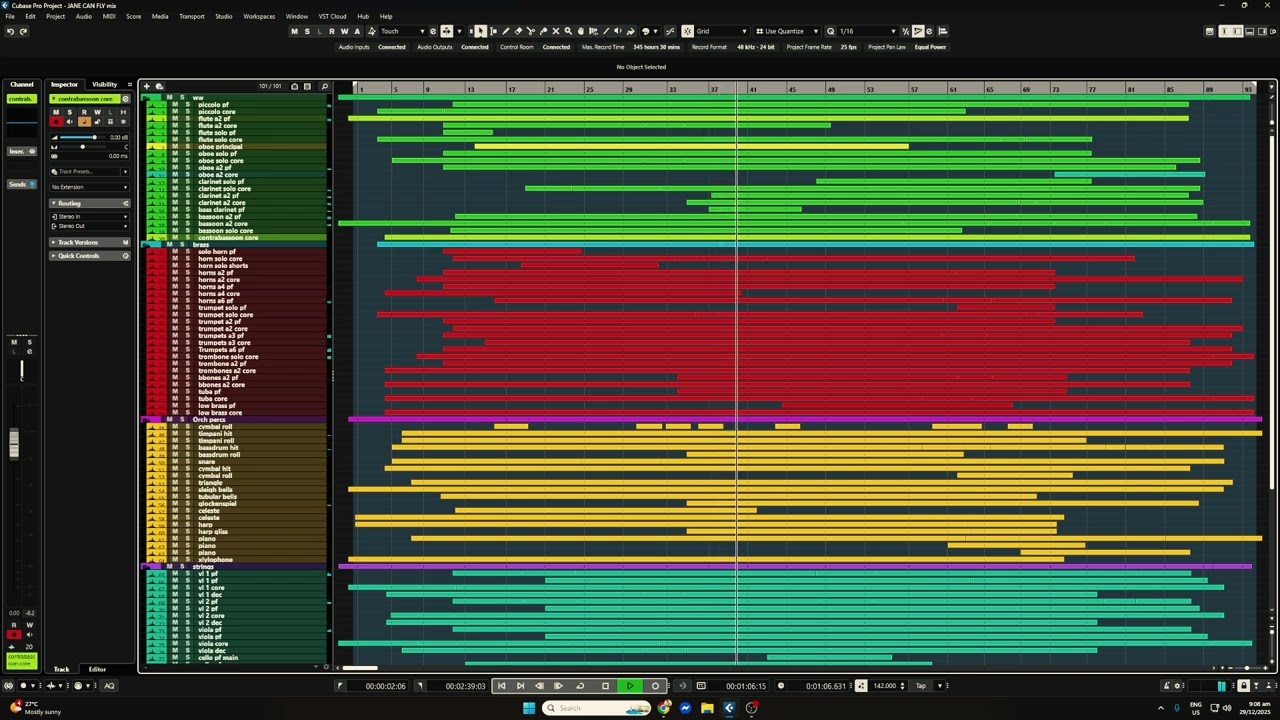Open the No Extension dropdown
The width and height of the screenshot is (1280, 720).
pos(90,187)
